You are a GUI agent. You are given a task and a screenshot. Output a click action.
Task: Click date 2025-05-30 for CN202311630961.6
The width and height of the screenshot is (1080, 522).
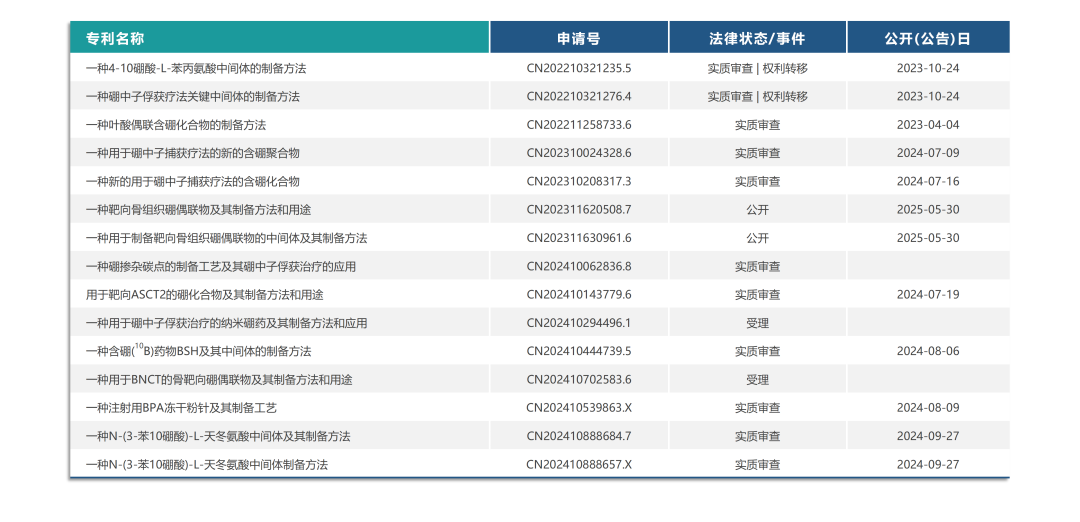[x=928, y=238]
